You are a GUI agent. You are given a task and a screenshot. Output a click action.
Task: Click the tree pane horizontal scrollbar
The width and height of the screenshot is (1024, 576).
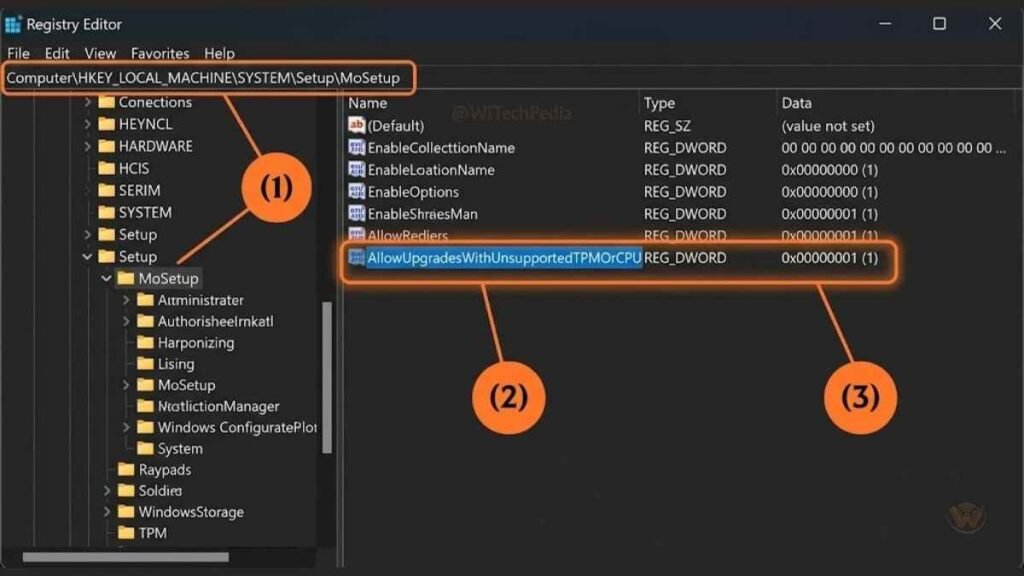pyautogui.click(x=125, y=557)
